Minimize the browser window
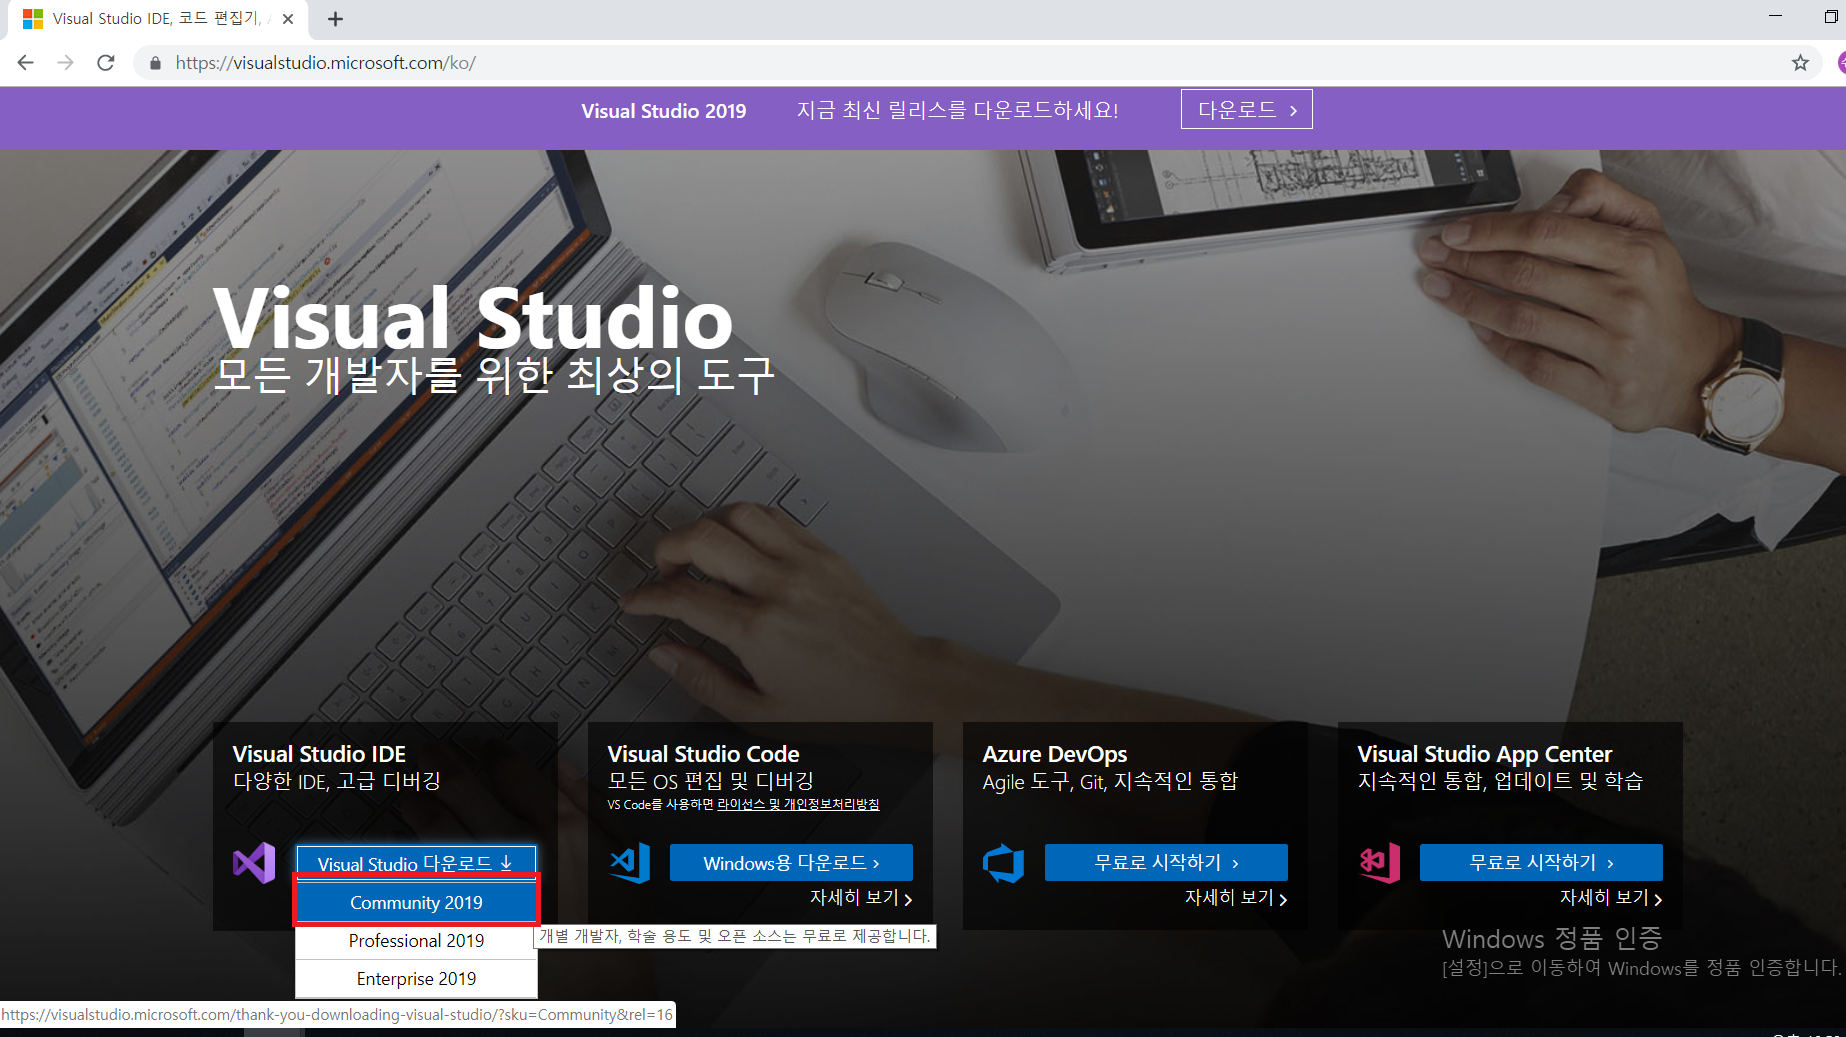This screenshot has height=1037, width=1846. point(1775,16)
